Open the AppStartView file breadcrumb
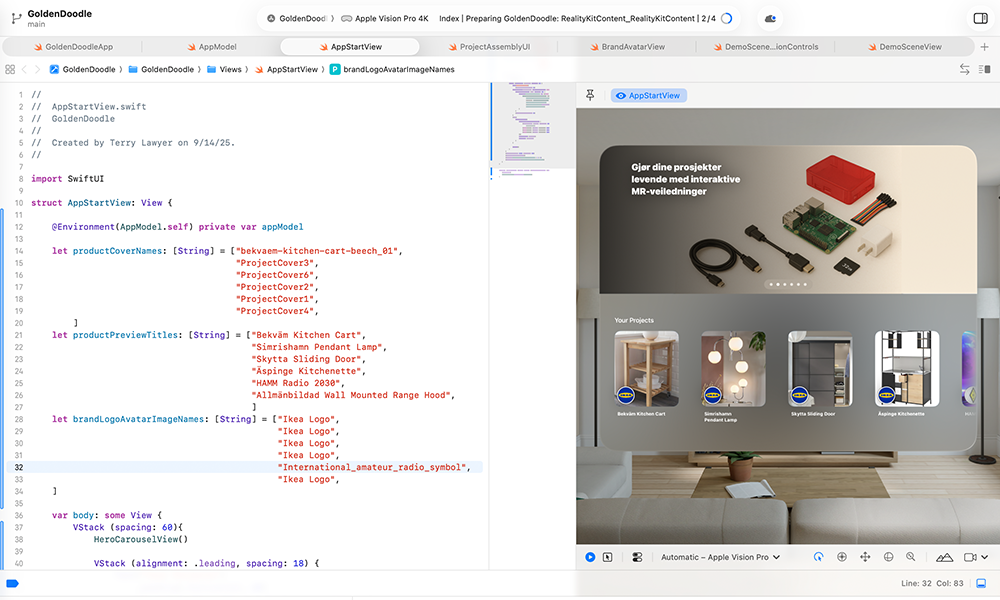 (286, 70)
